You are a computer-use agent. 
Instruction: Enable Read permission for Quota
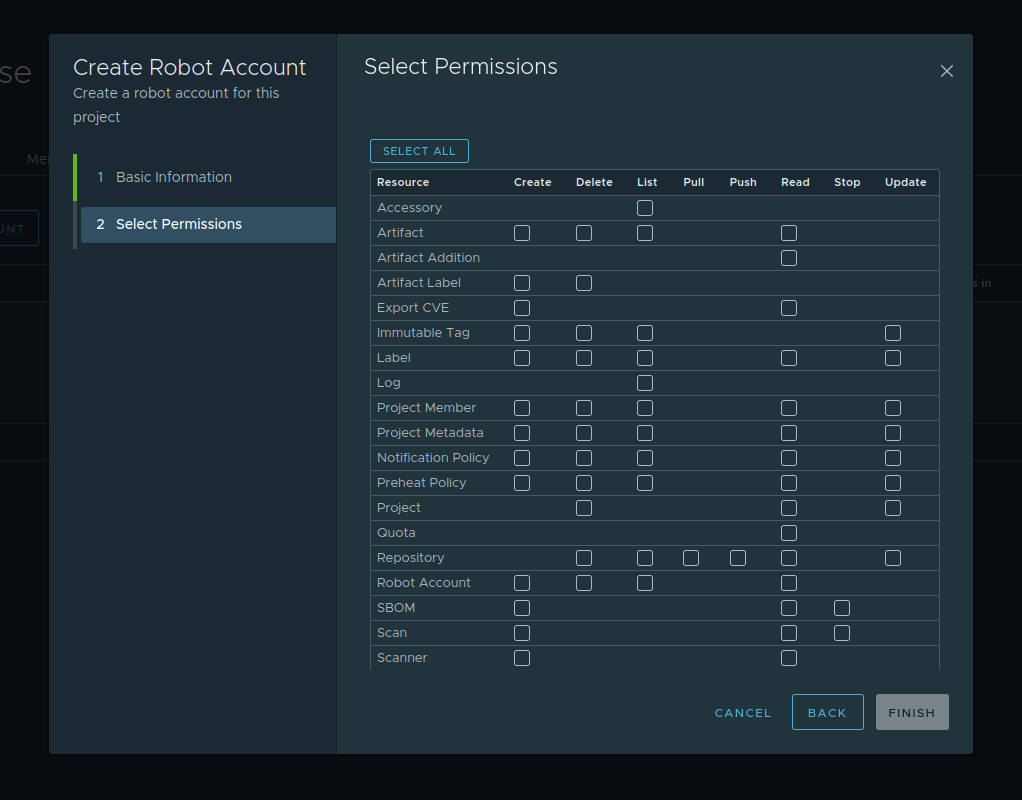point(789,533)
